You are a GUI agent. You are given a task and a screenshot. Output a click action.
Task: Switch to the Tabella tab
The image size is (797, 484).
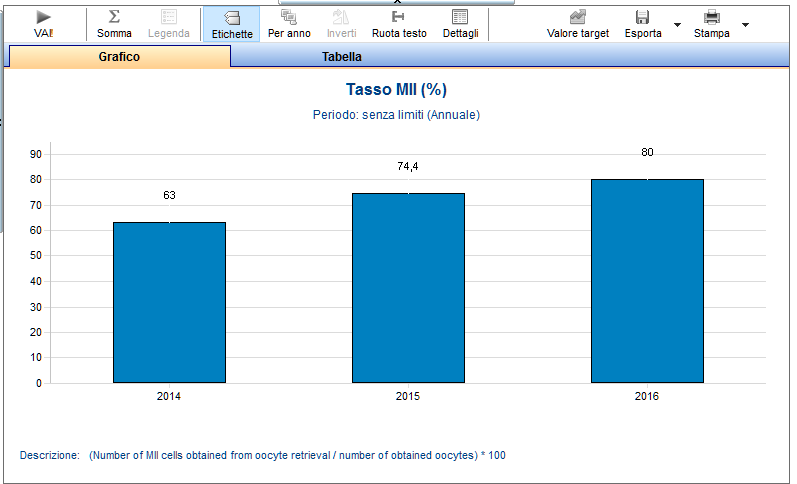pos(342,56)
